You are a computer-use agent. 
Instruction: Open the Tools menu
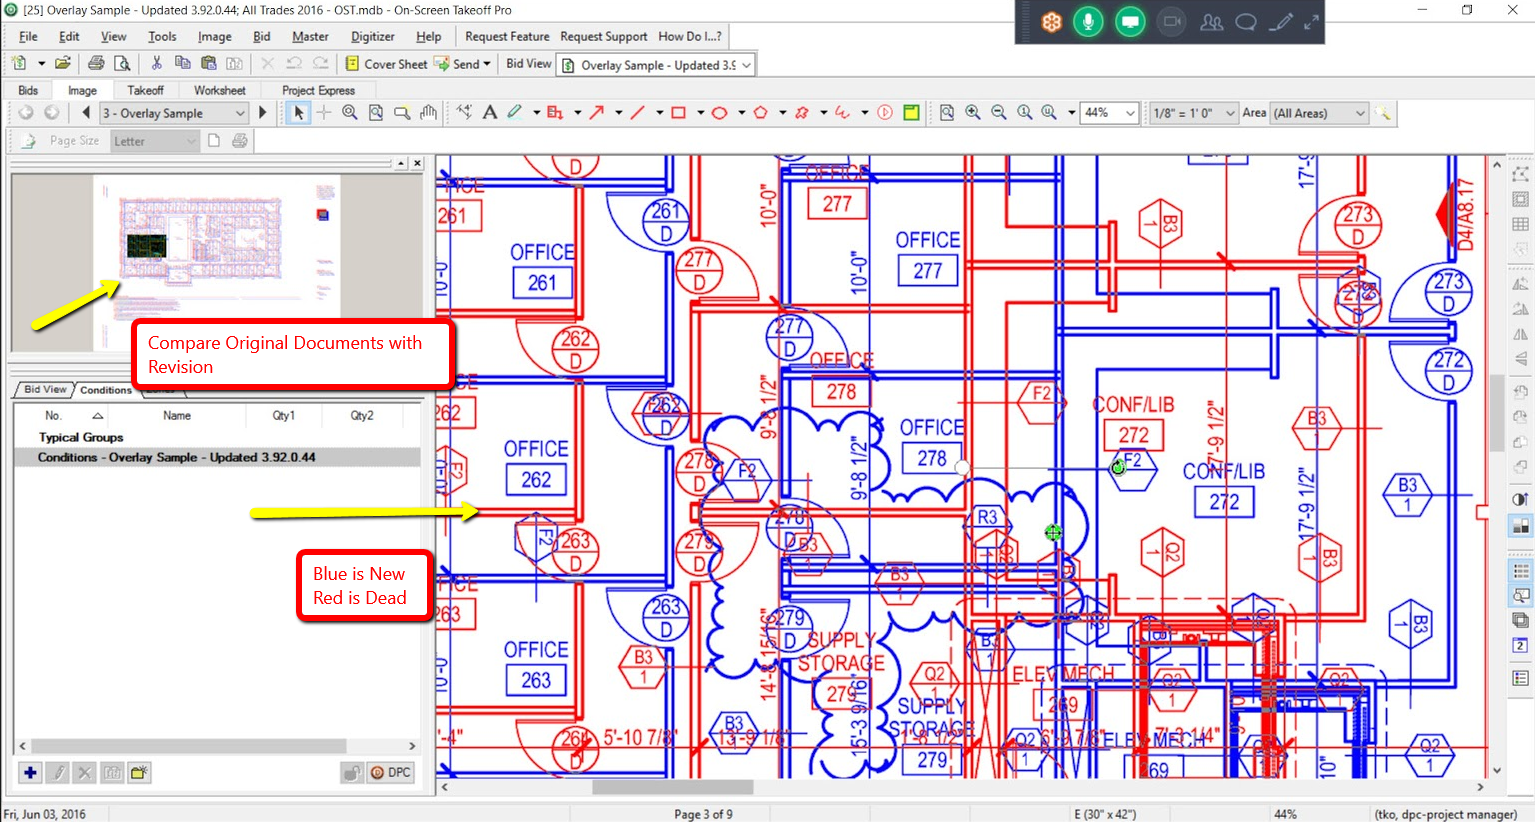(162, 36)
